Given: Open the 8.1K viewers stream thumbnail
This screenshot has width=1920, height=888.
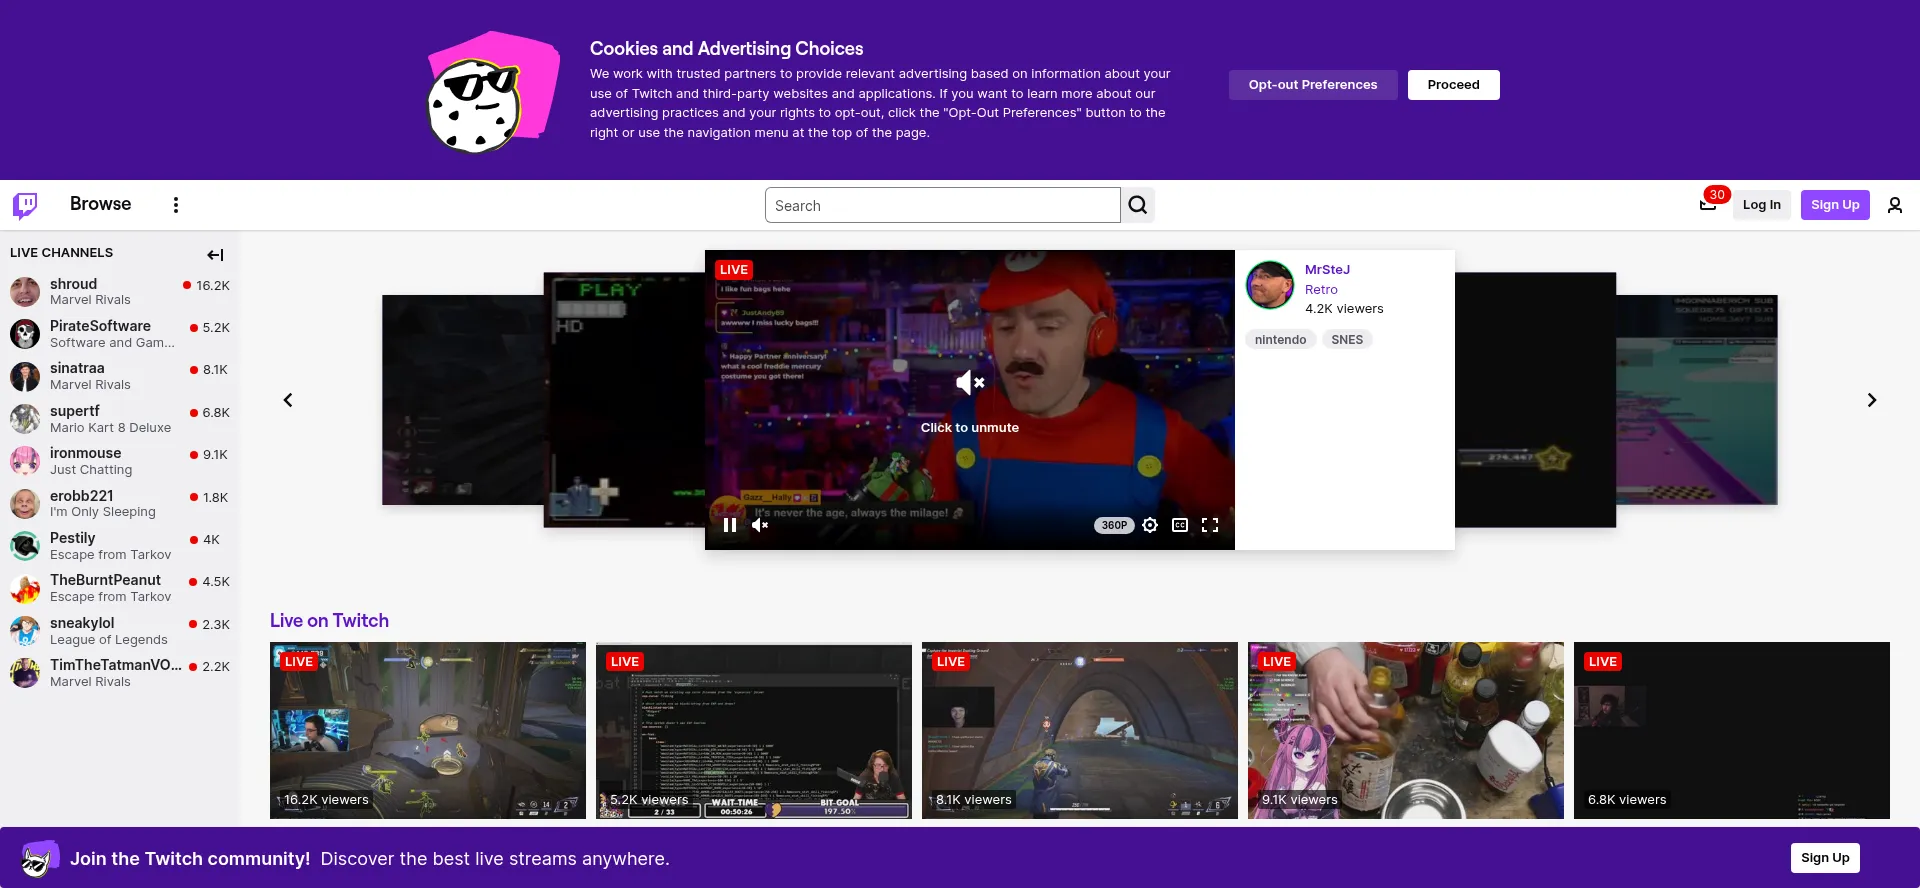Looking at the screenshot, I should click(x=1080, y=730).
